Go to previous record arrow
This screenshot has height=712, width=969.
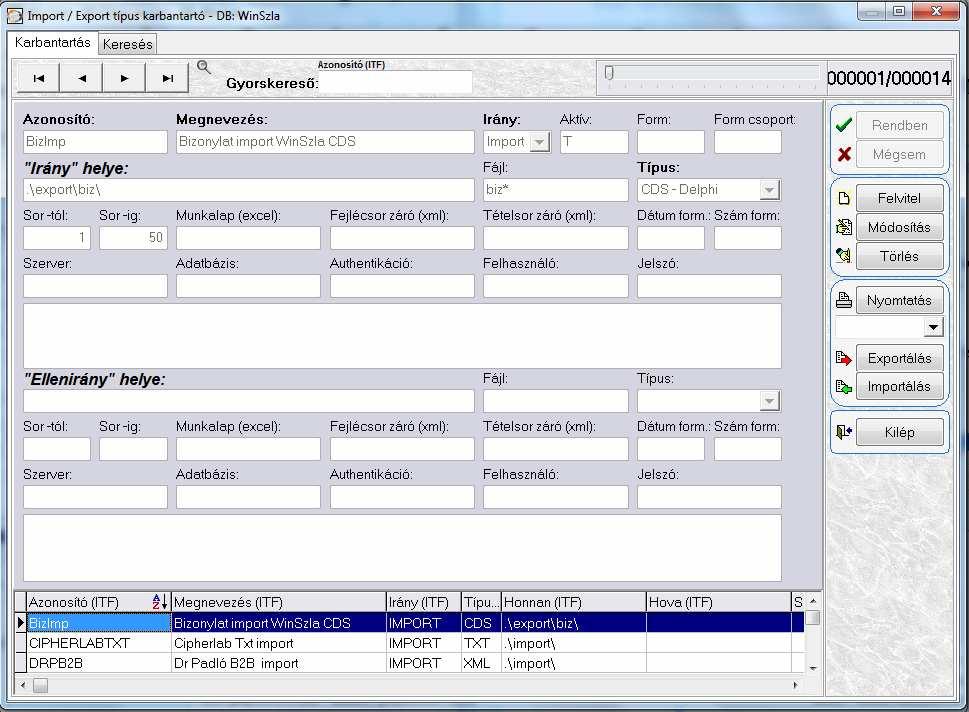[82, 78]
